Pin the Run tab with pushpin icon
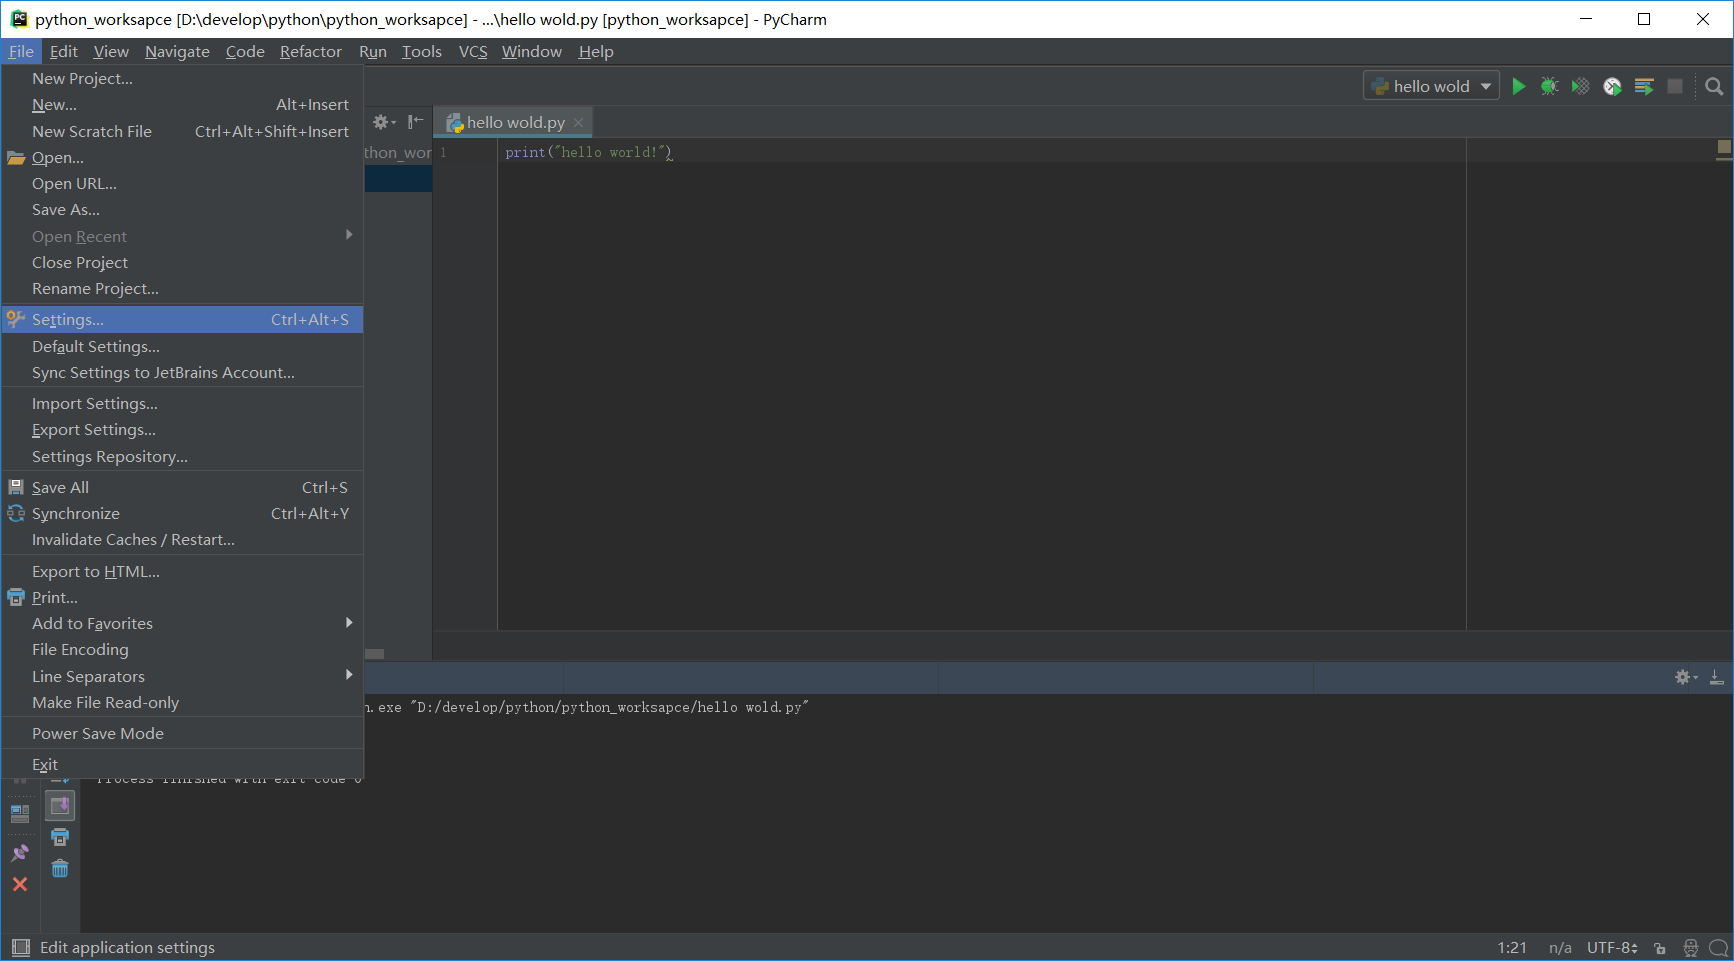The image size is (1734, 961). 20,853
